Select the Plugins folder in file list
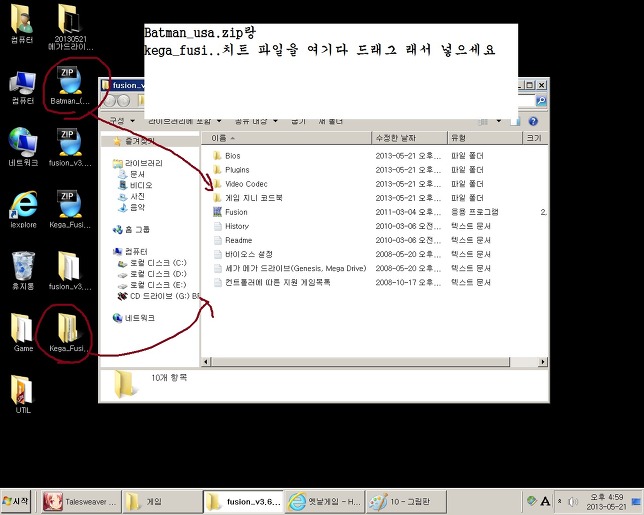 pos(231,170)
